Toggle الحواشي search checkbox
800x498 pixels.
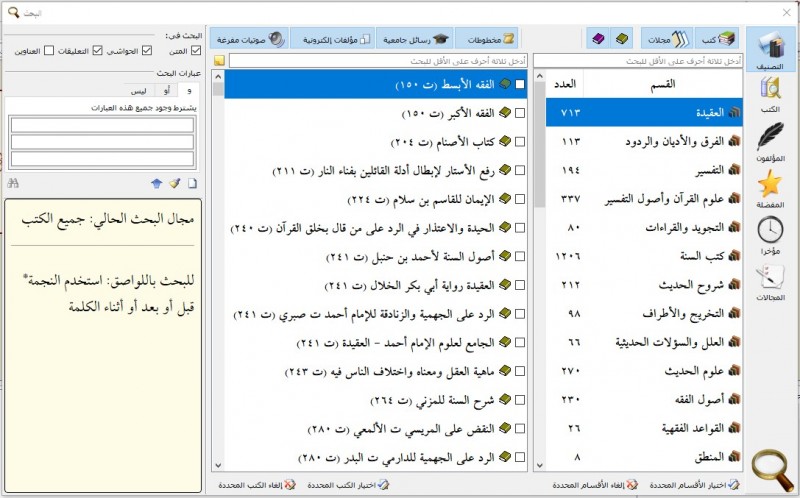pyautogui.click(x=147, y=51)
